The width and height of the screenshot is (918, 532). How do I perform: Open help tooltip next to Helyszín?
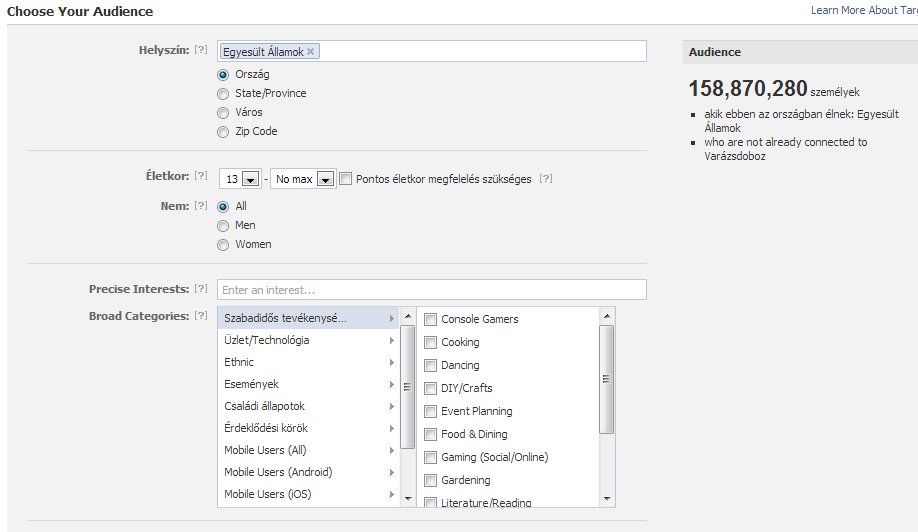click(201, 50)
